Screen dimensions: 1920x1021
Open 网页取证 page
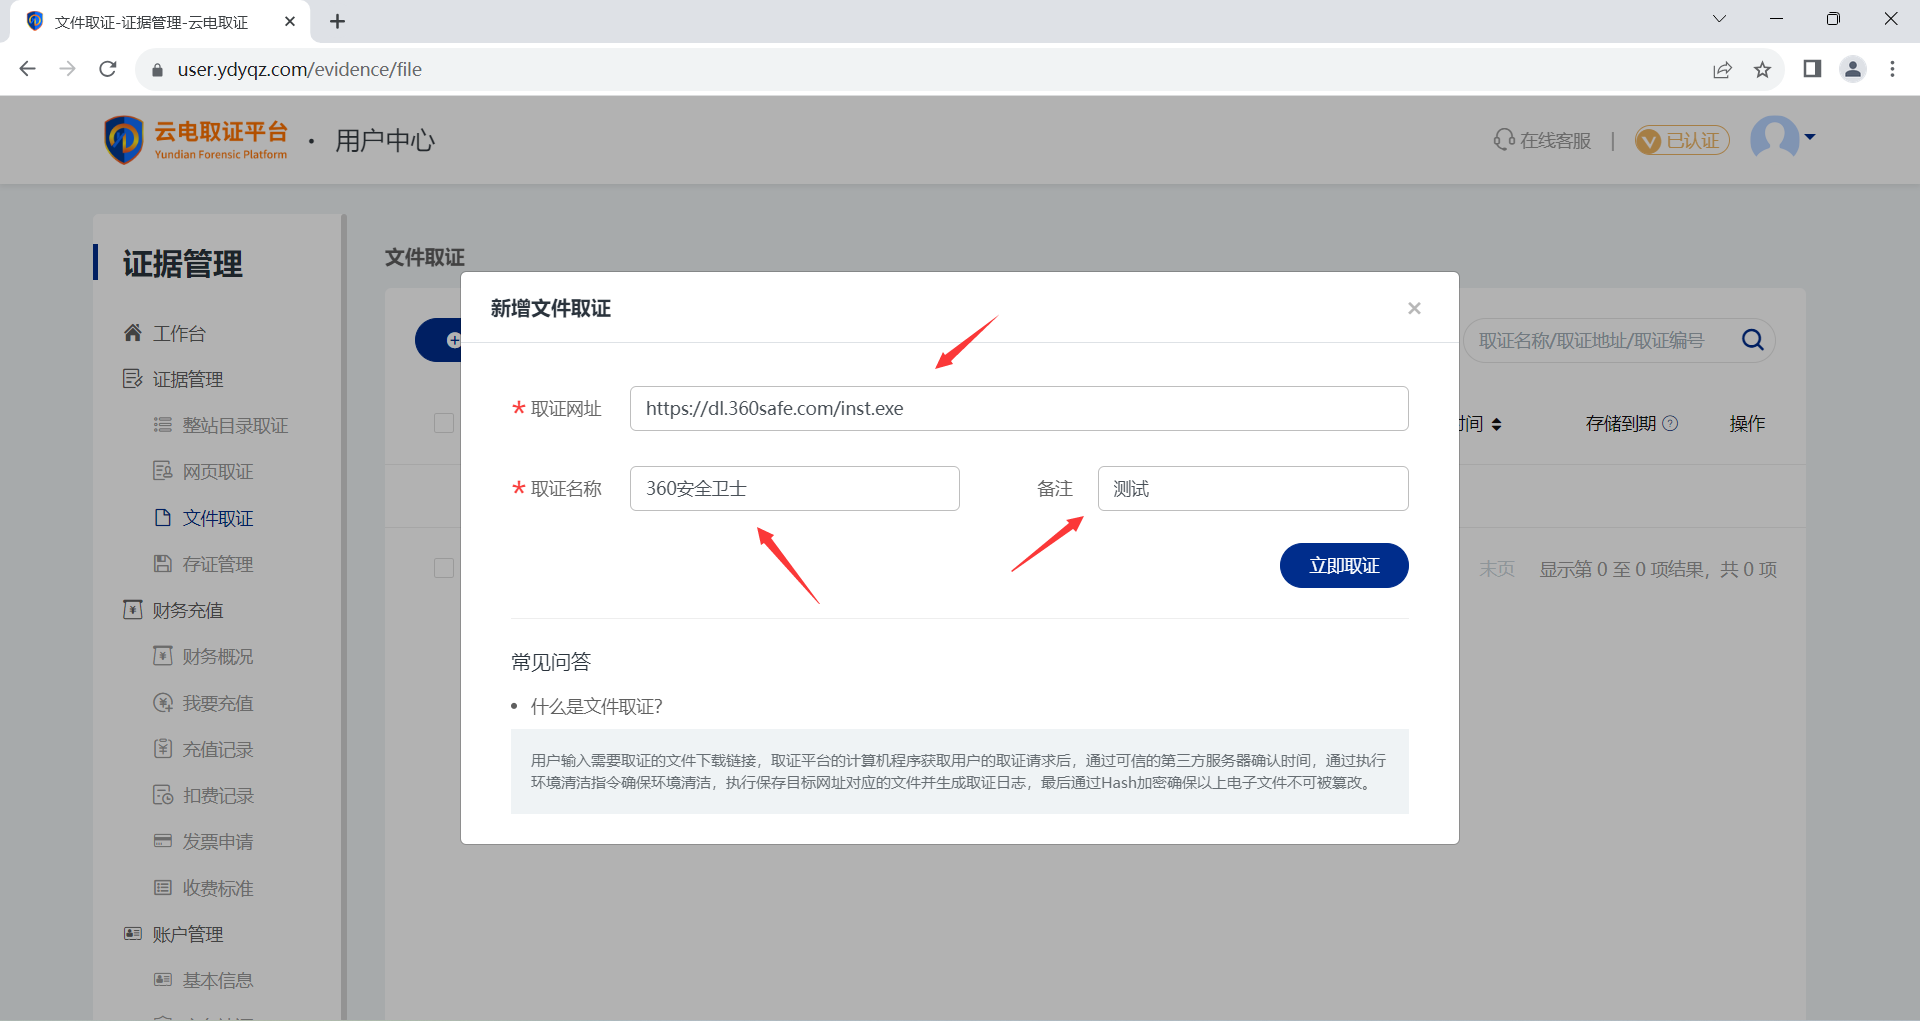click(x=218, y=471)
